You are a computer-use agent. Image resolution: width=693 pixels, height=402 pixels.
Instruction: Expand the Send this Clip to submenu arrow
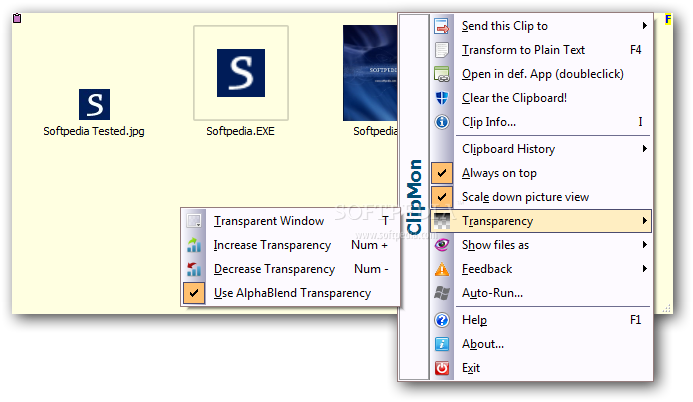(645, 26)
